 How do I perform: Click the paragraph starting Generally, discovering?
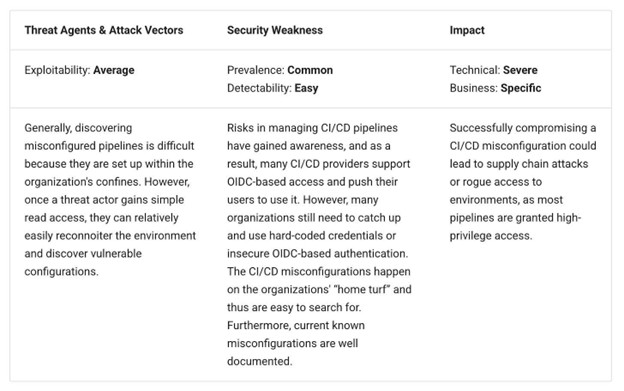[110, 200]
